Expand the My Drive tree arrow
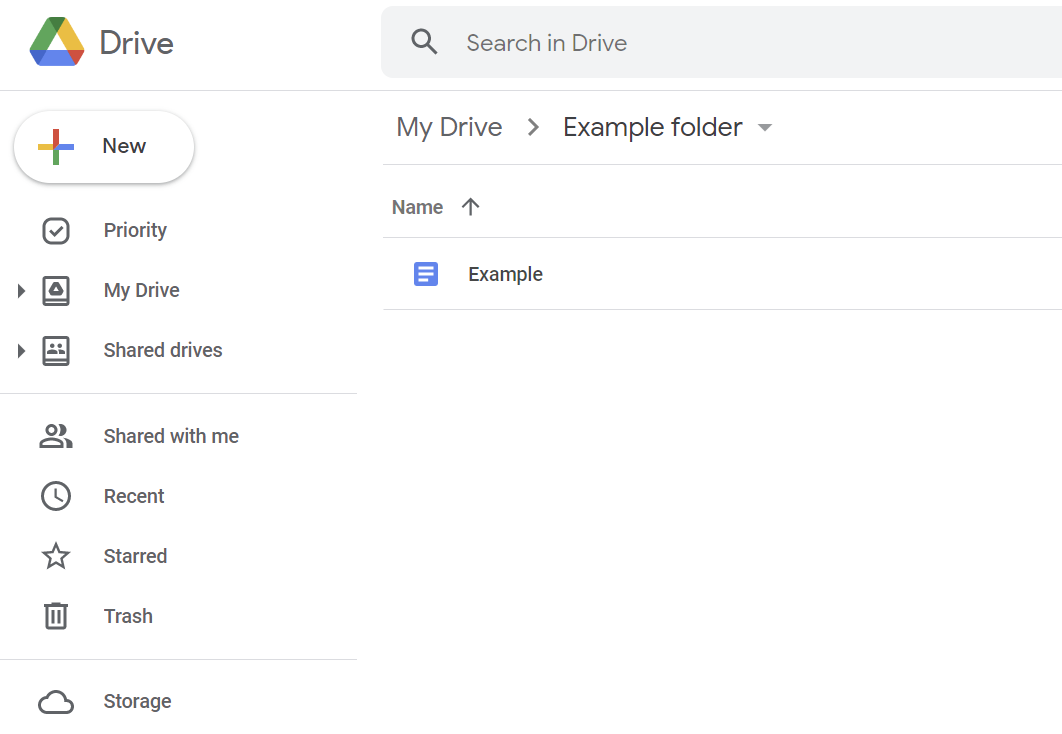Viewport: 1062px width, 734px height. (21, 291)
